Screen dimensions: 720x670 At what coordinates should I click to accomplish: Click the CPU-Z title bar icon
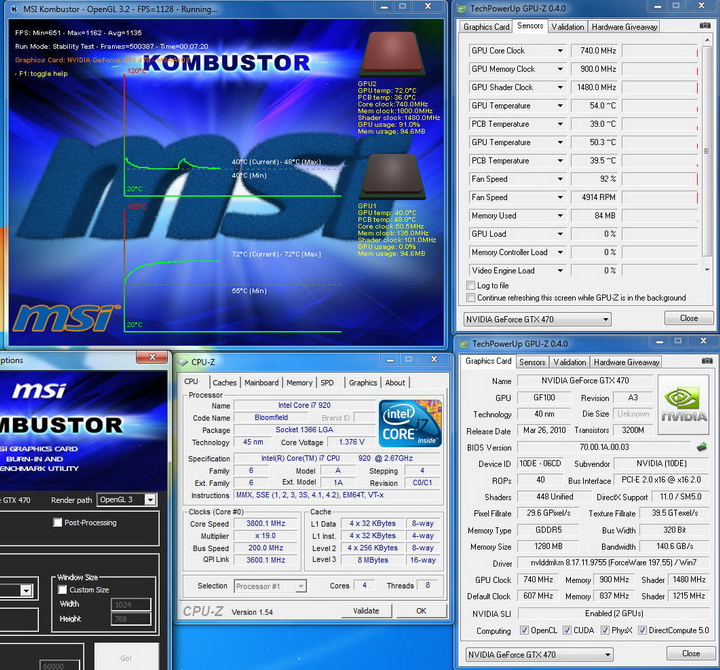point(182,362)
